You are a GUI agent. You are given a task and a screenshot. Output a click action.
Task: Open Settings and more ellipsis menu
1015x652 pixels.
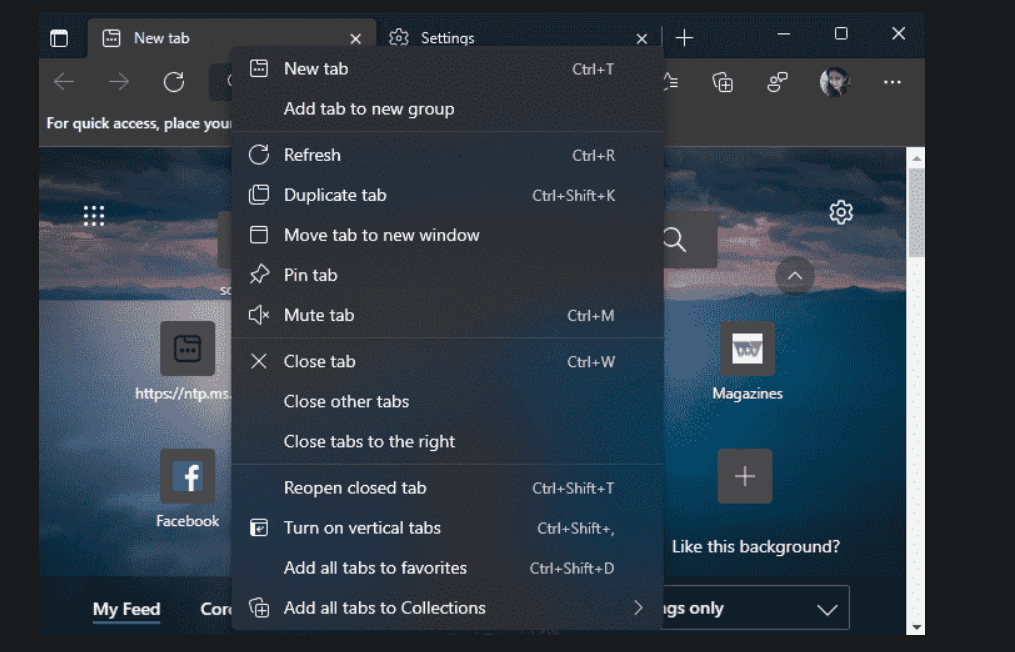(x=892, y=82)
